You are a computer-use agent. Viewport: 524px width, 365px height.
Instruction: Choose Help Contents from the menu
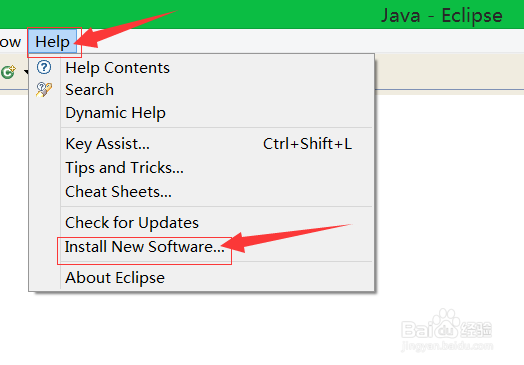(117, 68)
